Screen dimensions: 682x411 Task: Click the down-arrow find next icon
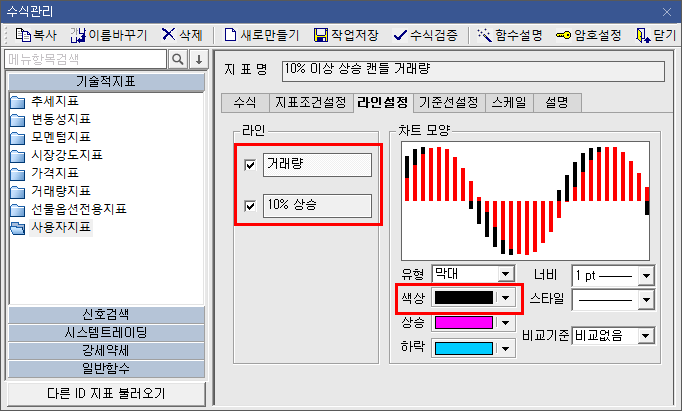coord(199,59)
